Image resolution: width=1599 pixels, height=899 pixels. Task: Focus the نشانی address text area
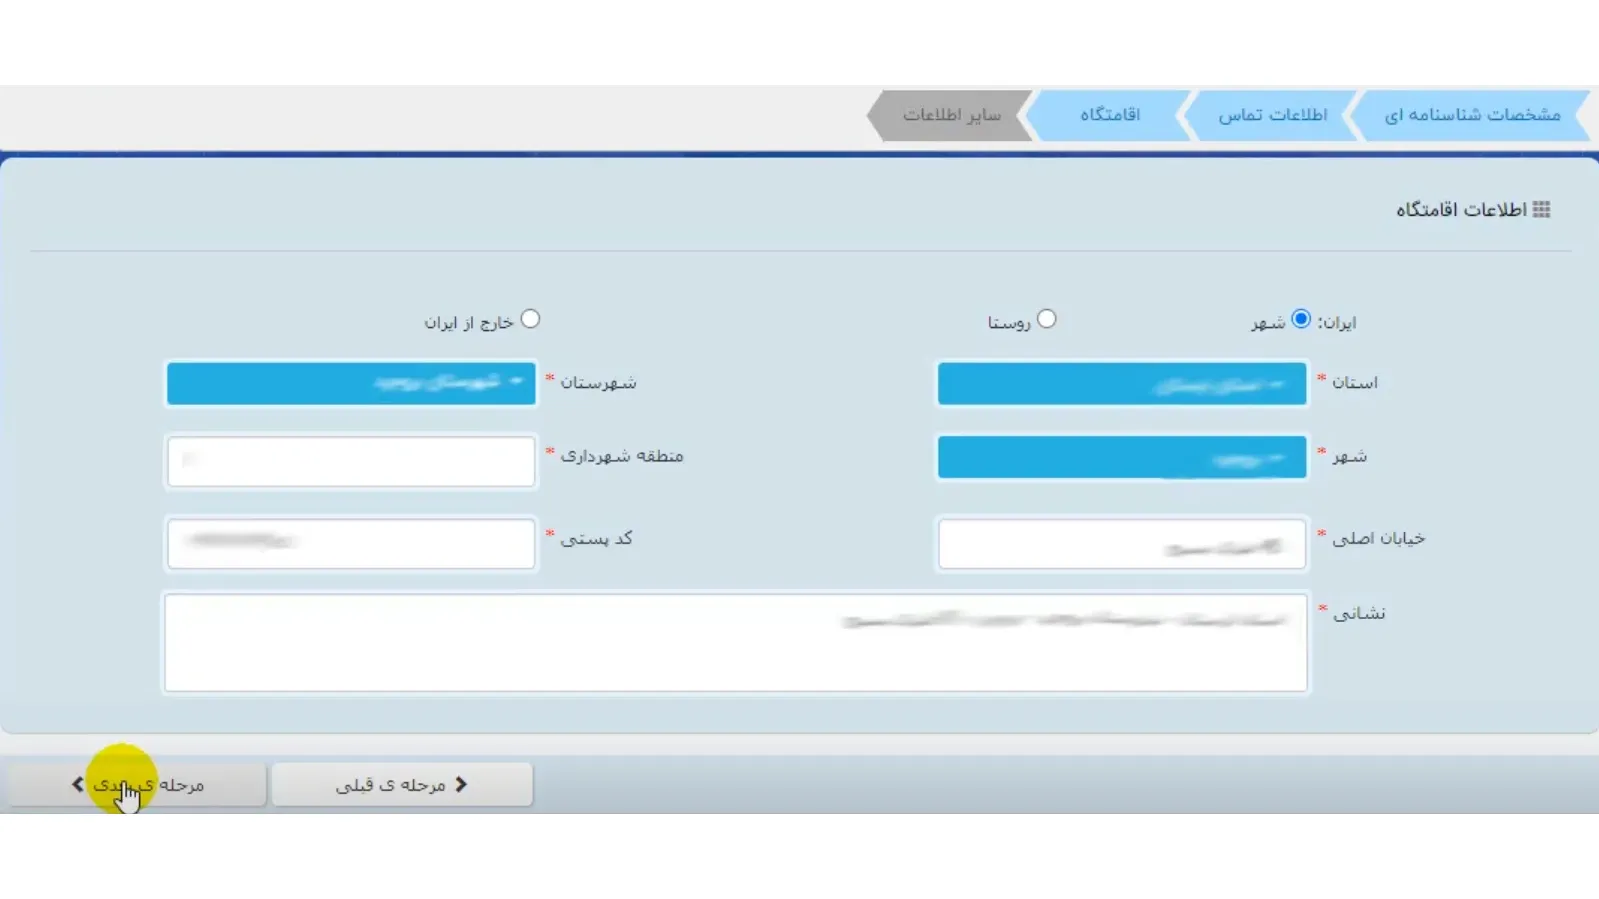coord(735,643)
